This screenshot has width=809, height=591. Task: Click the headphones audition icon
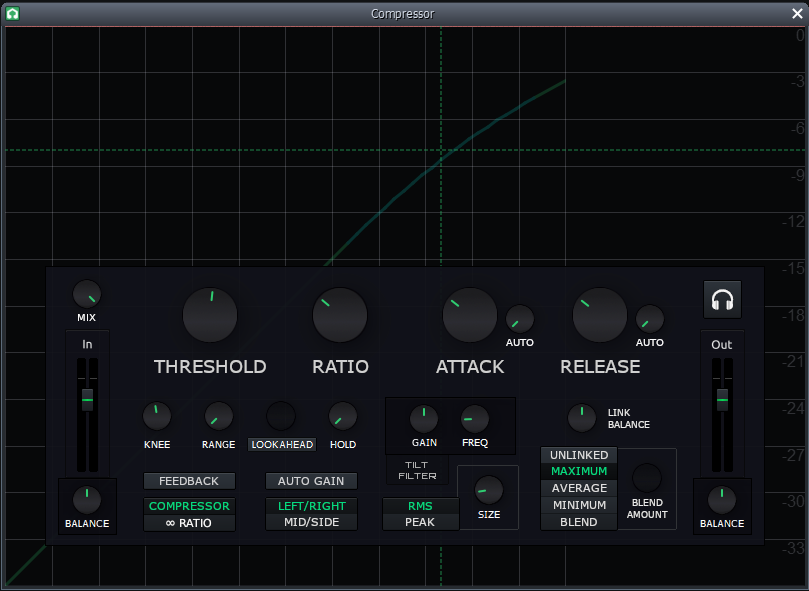pos(722,299)
